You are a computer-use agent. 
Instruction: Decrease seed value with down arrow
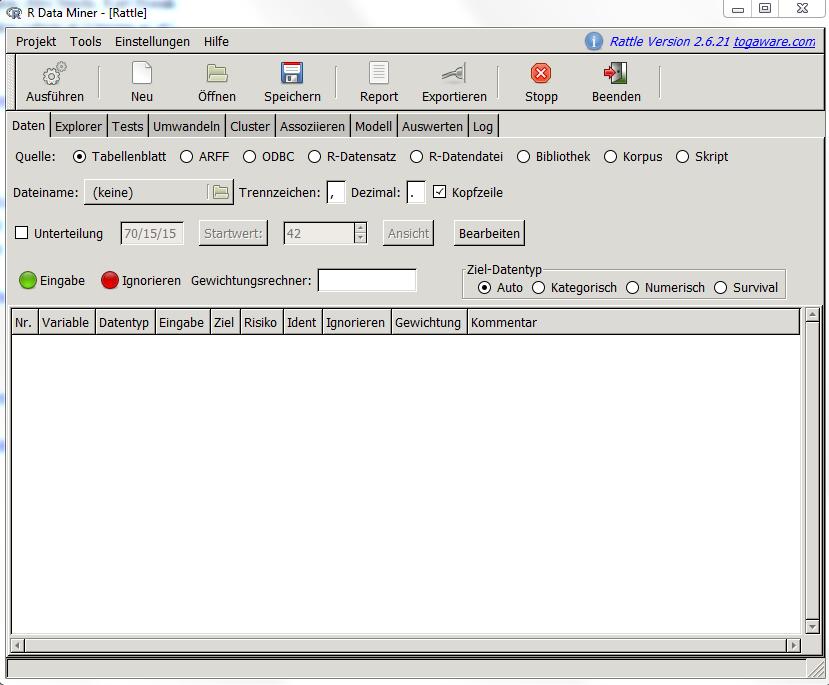360,238
